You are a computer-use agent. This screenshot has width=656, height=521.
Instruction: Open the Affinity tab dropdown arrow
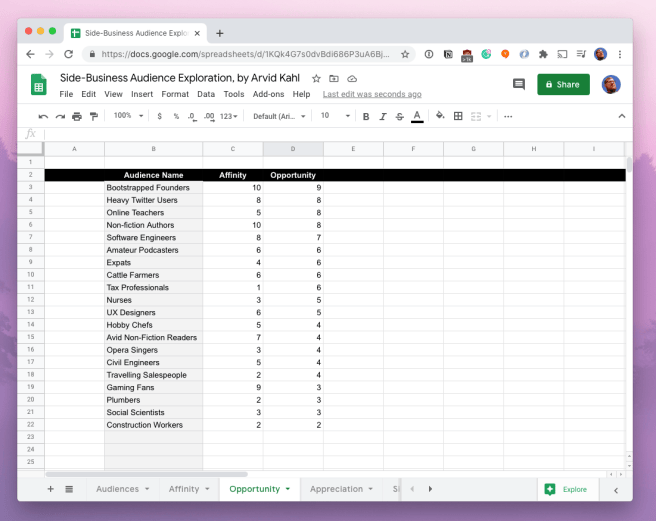[x=207, y=489]
